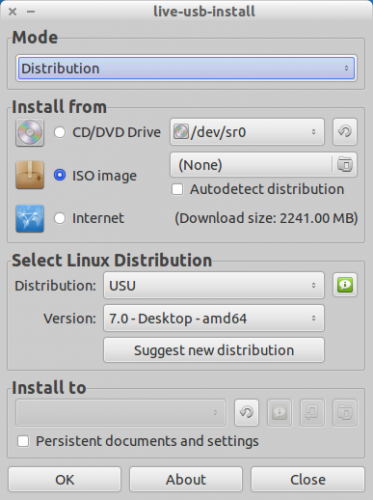Open the Mode dropdown showing Distribution

[186, 68]
